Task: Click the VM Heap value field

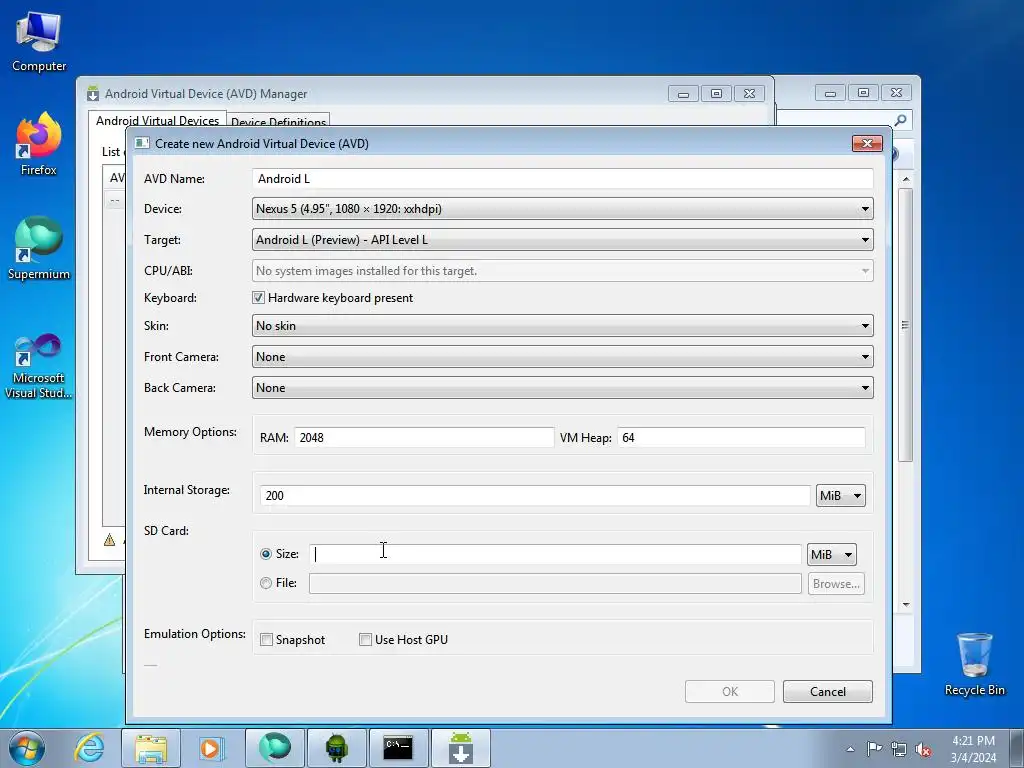Action: [741, 438]
